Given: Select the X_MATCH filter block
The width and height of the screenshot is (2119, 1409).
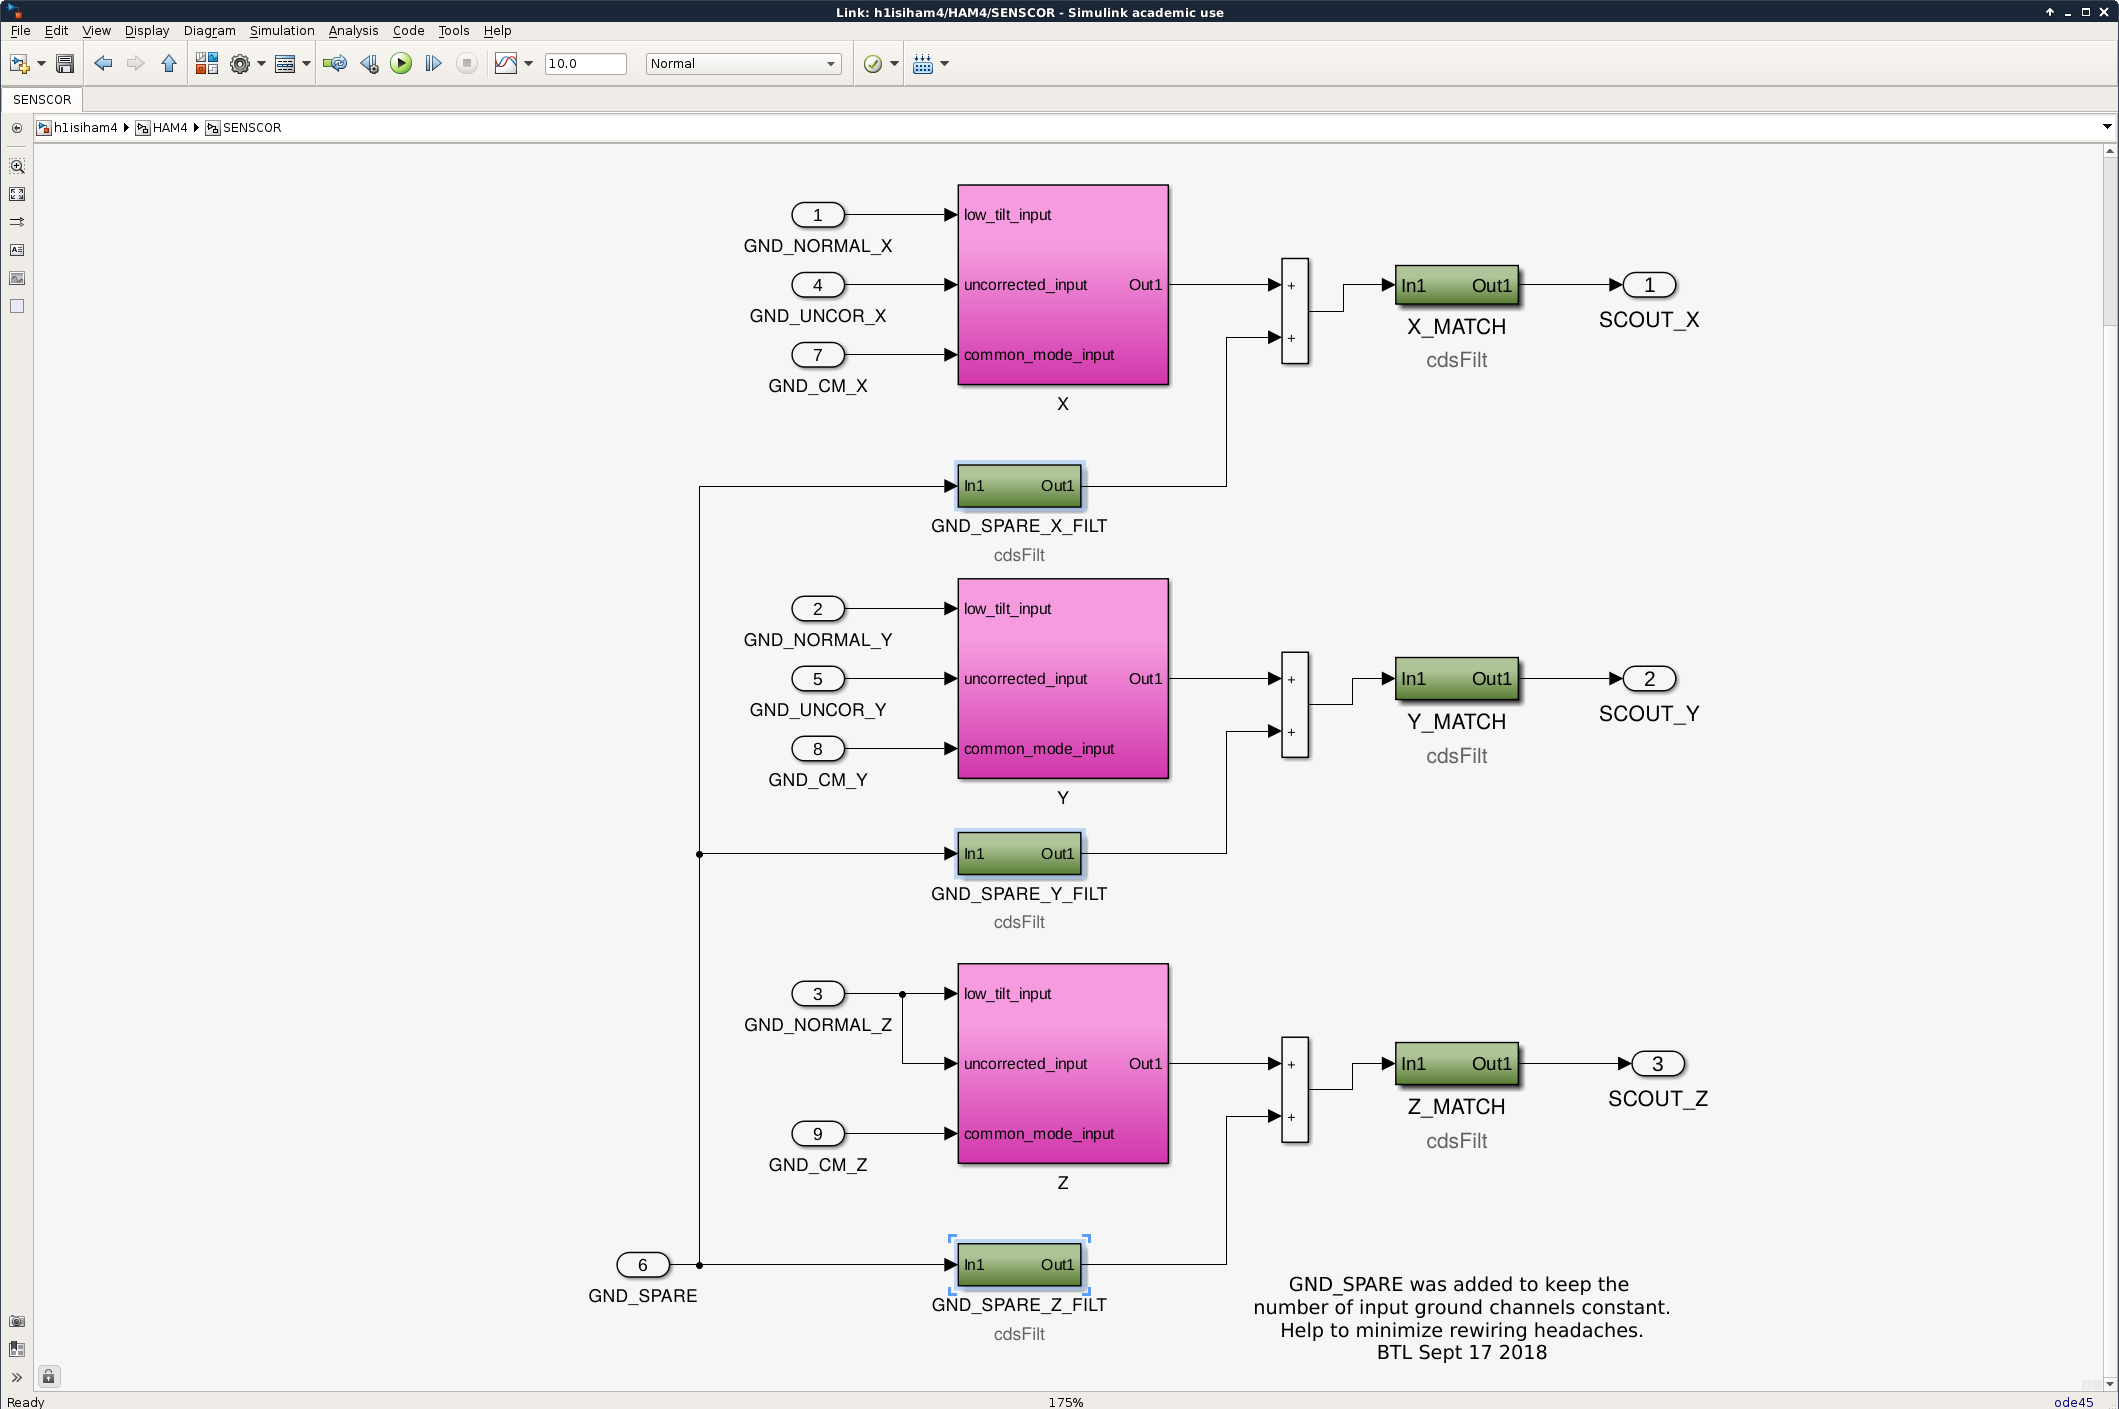Looking at the screenshot, I should [x=1457, y=285].
